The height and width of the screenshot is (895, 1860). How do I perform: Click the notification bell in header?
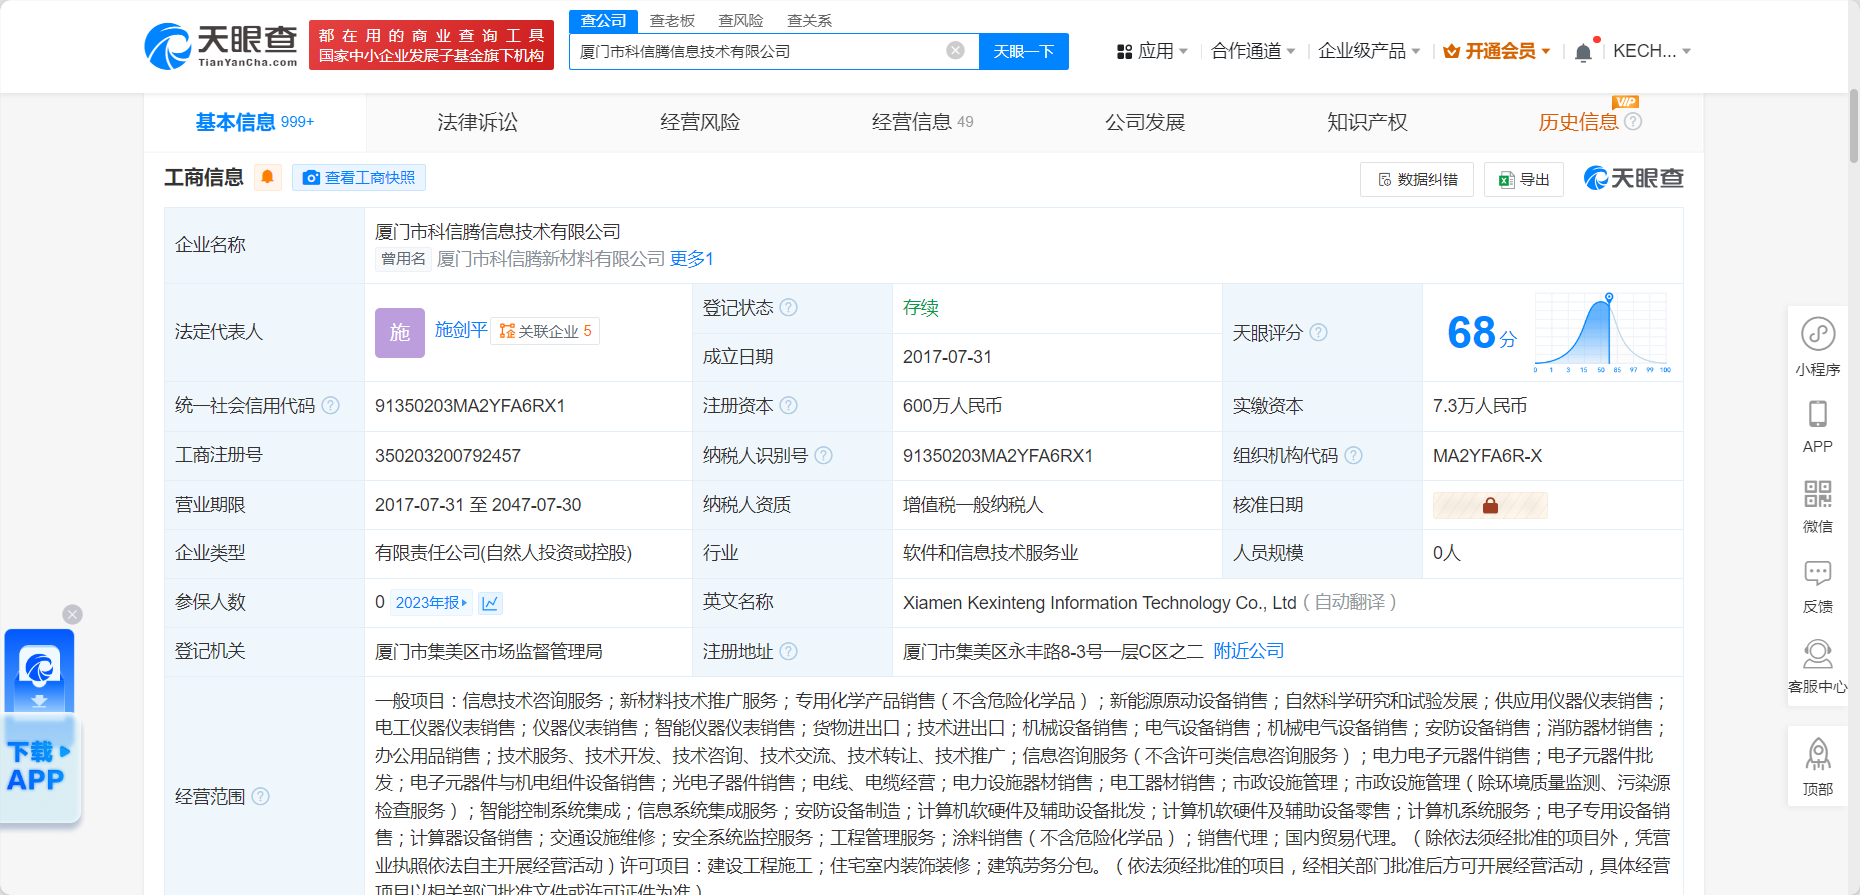pyautogui.click(x=1582, y=52)
